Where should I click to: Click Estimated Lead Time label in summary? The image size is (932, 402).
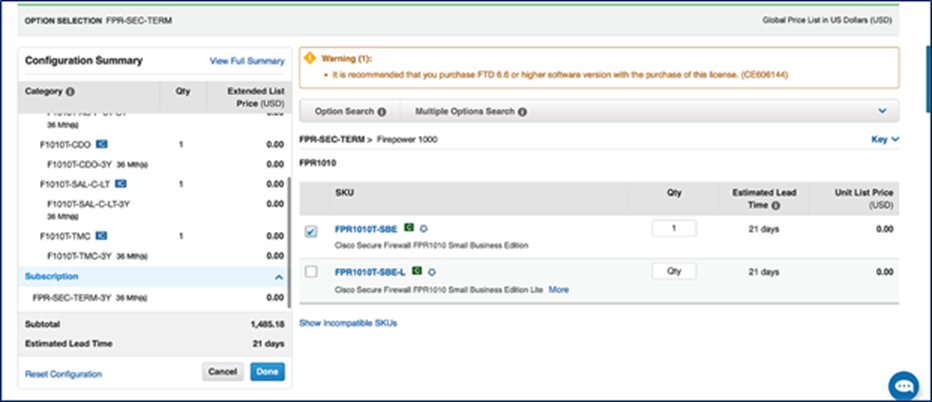pos(68,344)
